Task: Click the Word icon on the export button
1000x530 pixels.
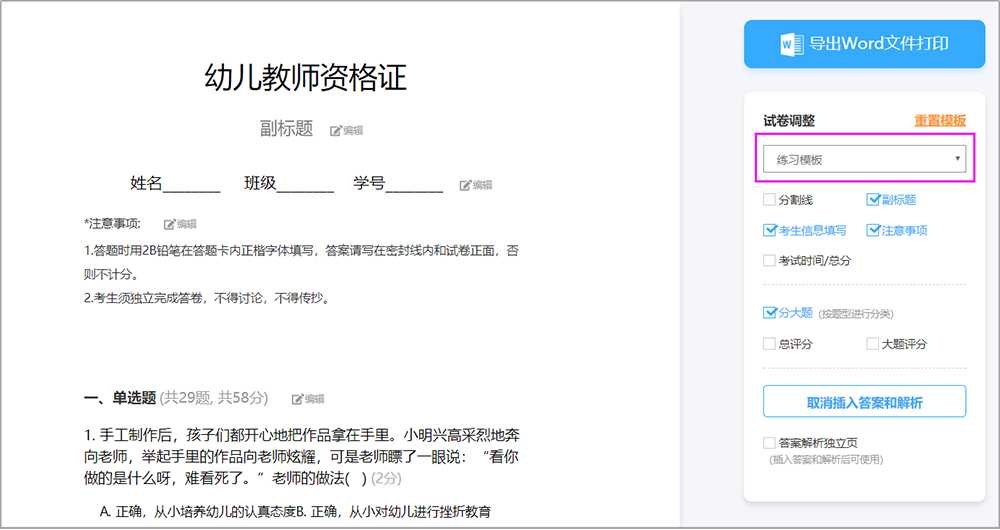Action: tap(792, 44)
